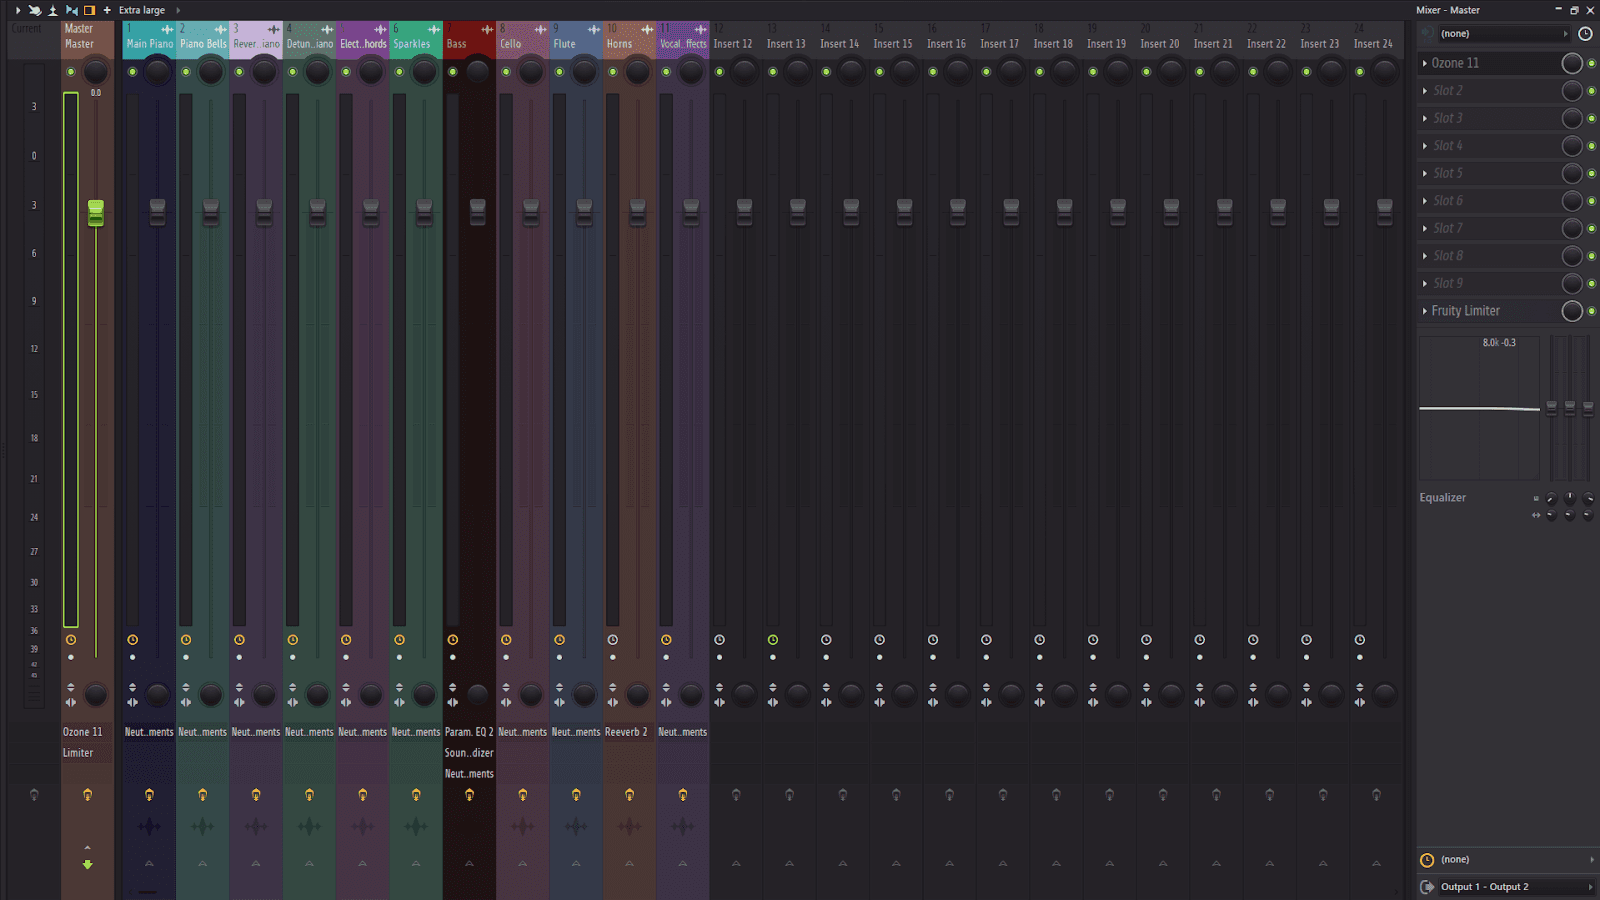Click the orange track view toggle icon

90,10
